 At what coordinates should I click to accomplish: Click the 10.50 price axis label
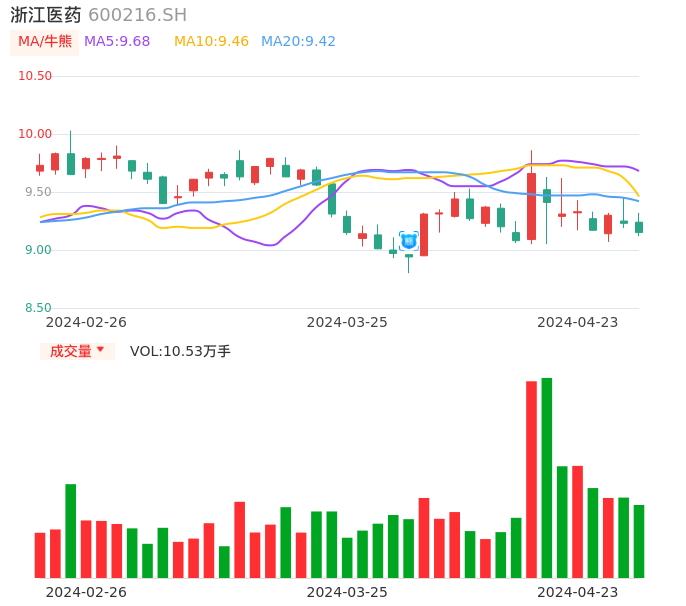point(35,76)
